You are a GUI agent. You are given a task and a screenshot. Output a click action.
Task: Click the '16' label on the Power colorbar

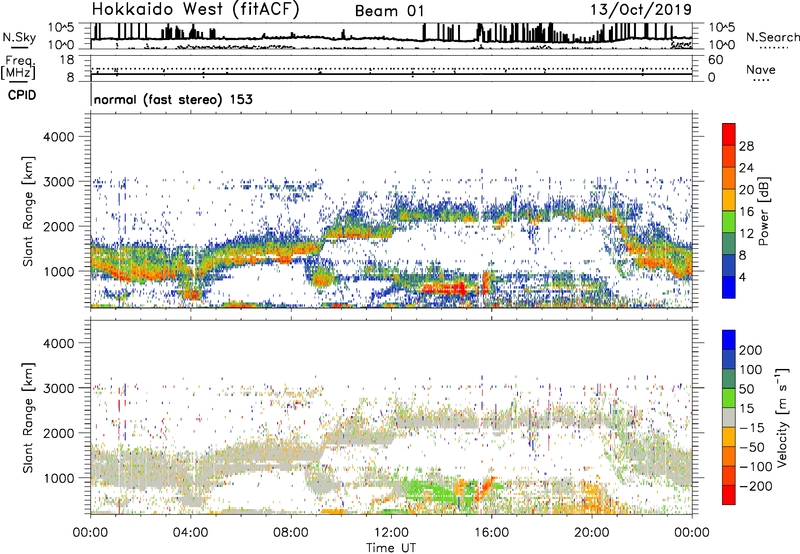[746, 212]
